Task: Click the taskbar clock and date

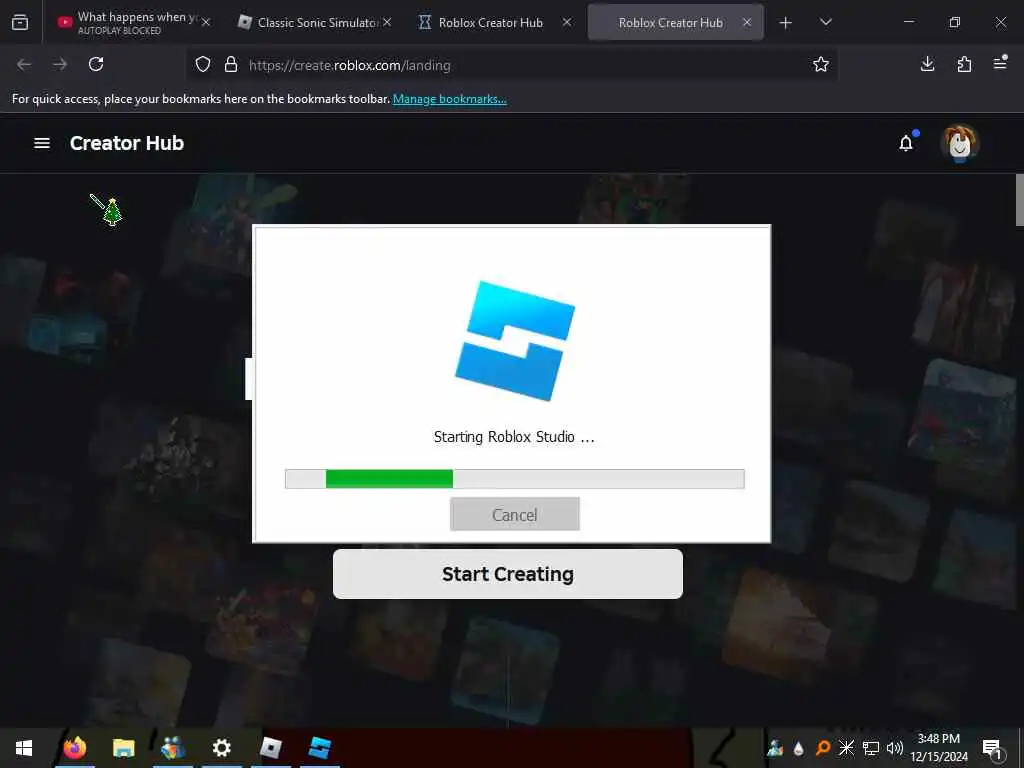Action: pos(939,748)
